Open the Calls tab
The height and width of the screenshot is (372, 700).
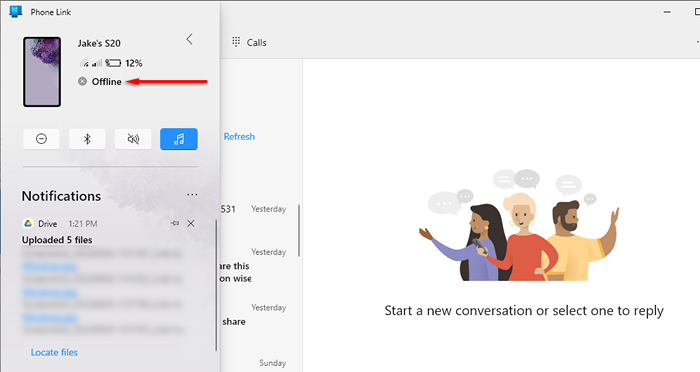coord(249,42)
